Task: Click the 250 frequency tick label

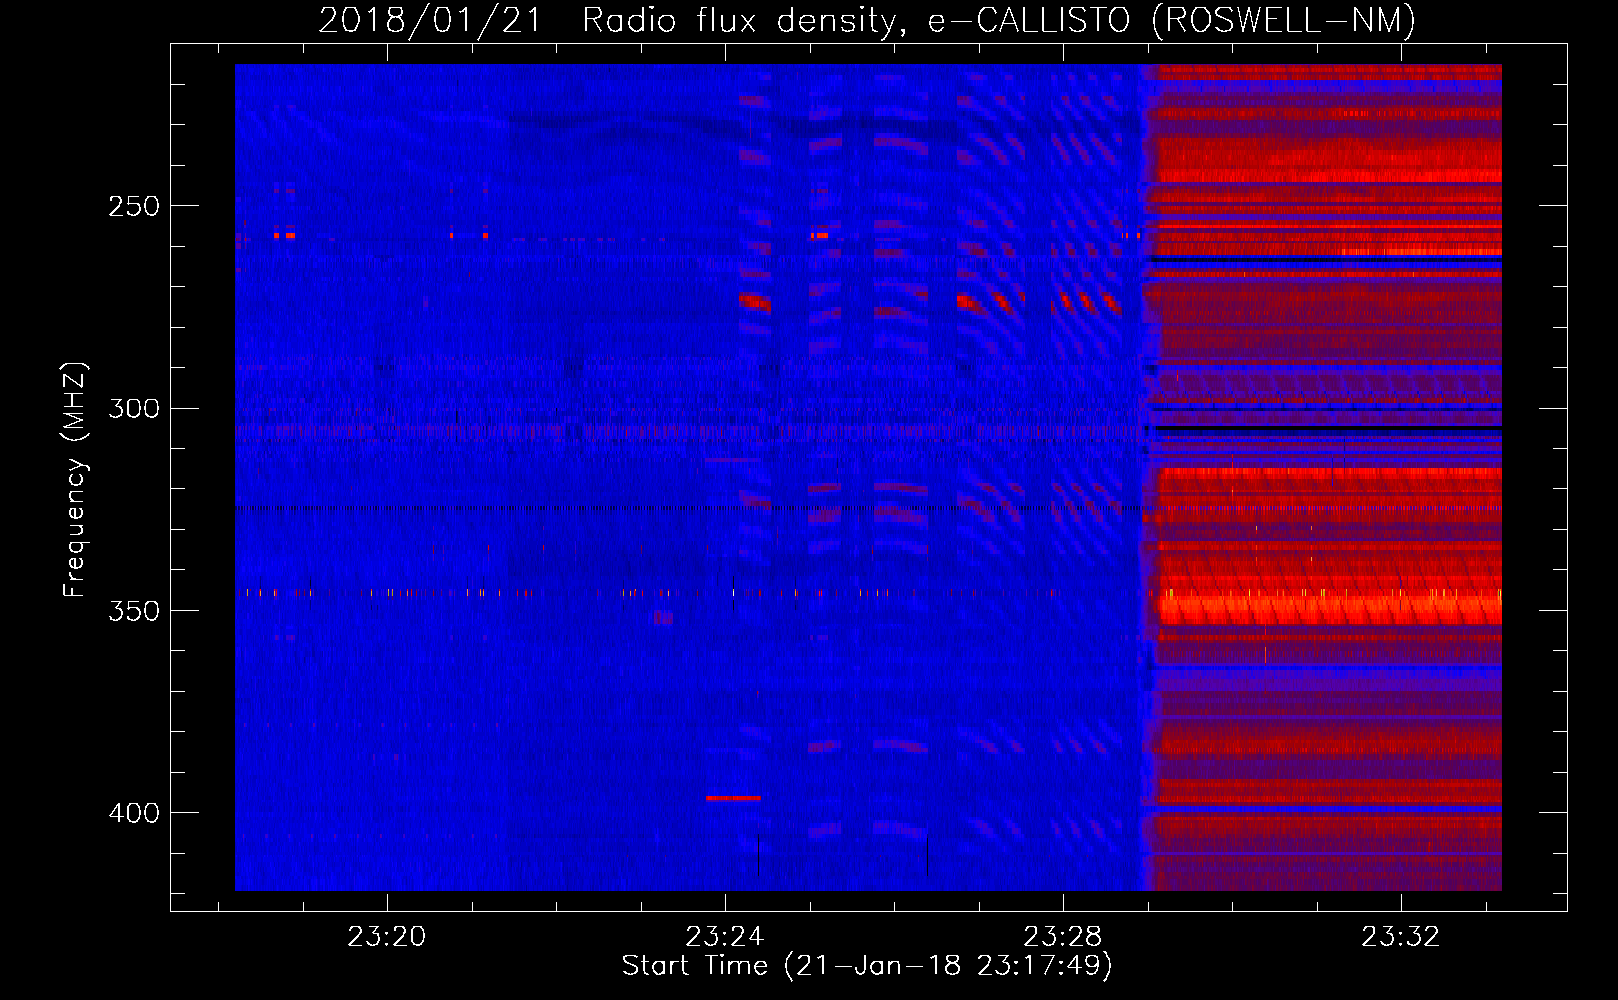Action: pos(134,206)
